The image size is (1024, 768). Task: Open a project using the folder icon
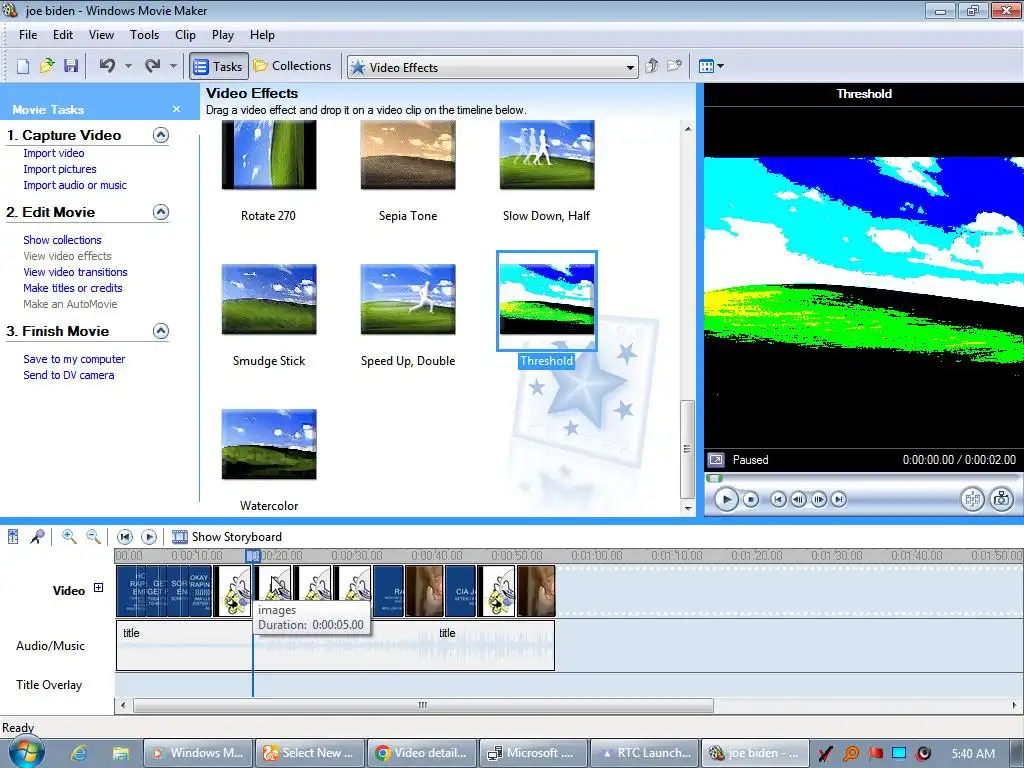[47, 66]
